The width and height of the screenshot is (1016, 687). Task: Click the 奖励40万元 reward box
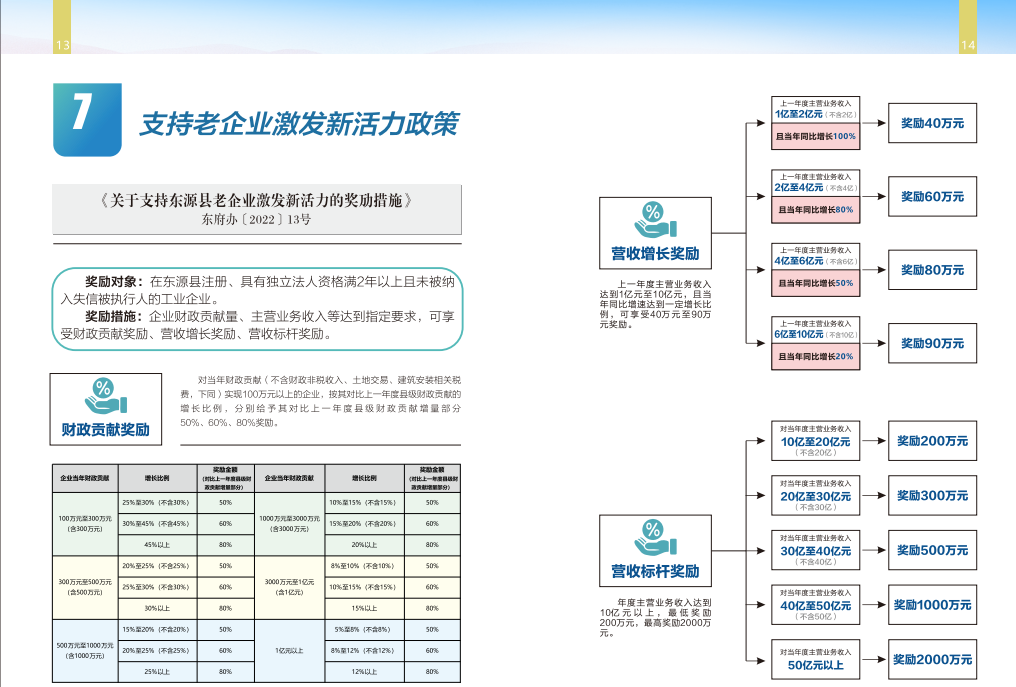click(932, 123)
